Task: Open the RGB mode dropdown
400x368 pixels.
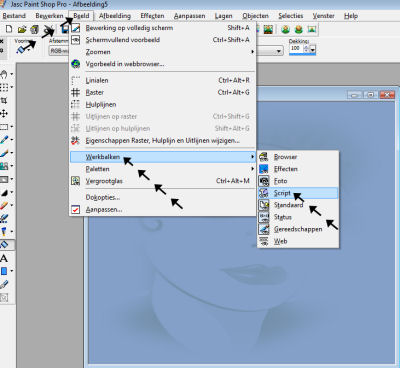Action: pyautogui.click(x=59, y=51)
